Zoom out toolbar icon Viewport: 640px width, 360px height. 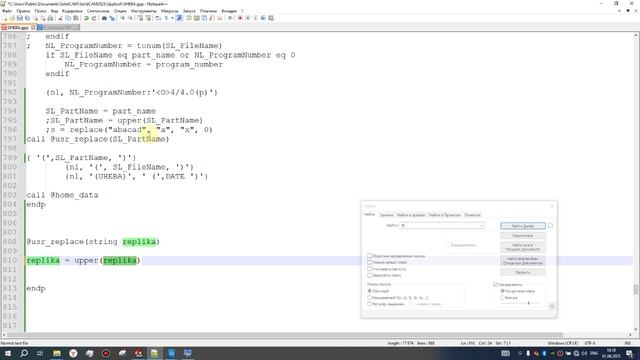coord(130,18)
